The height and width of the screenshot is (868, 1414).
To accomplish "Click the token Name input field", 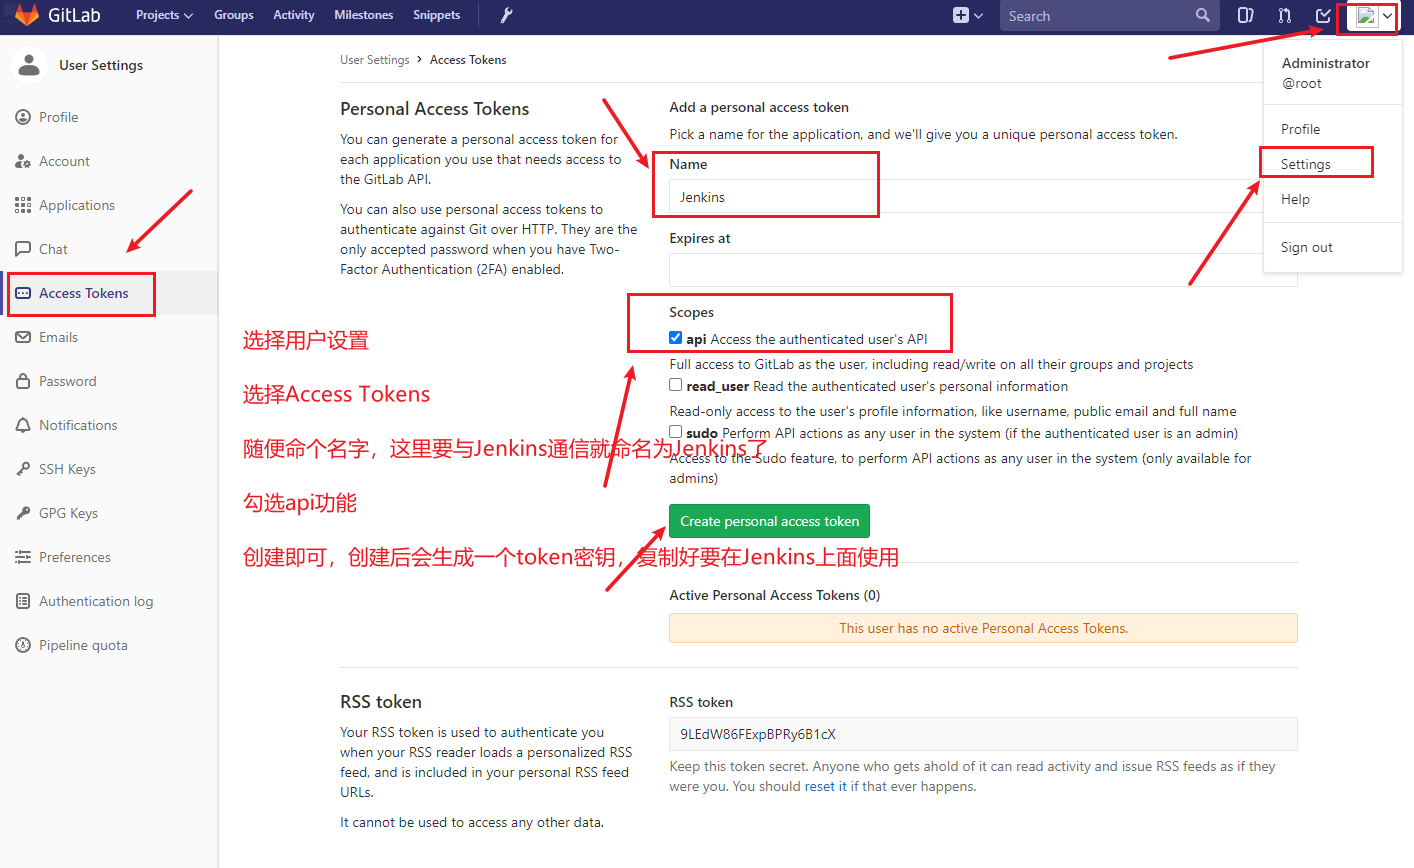I will pyautogui.click(x=983, y=197).
